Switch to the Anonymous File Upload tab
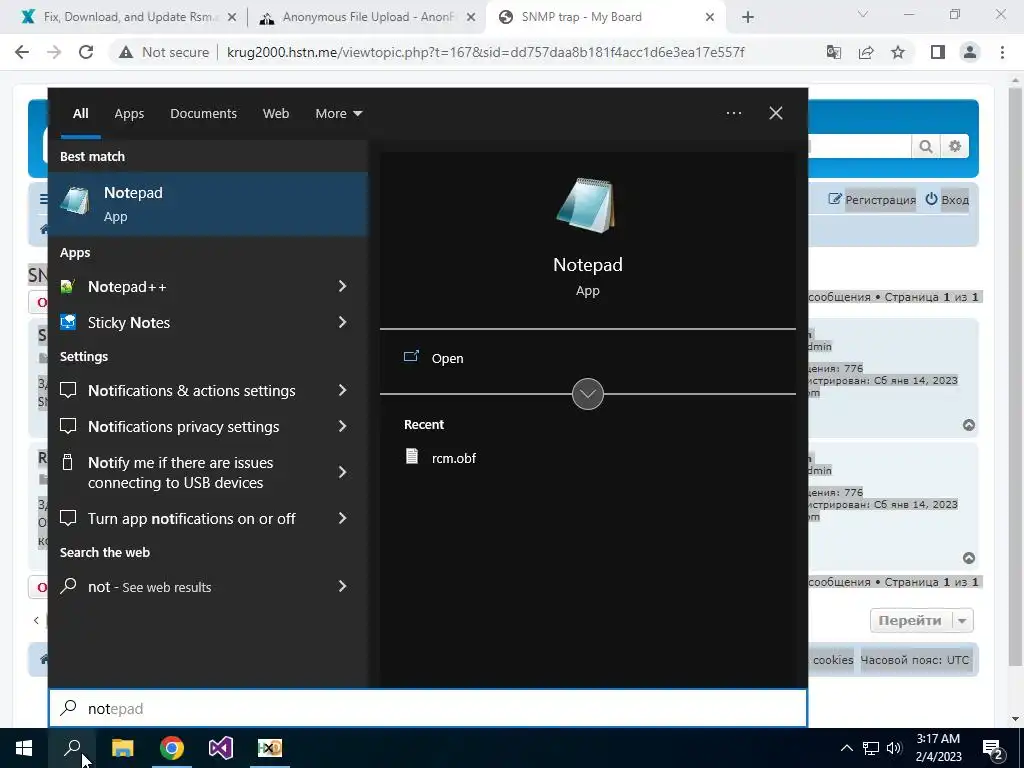 [366, 17]
